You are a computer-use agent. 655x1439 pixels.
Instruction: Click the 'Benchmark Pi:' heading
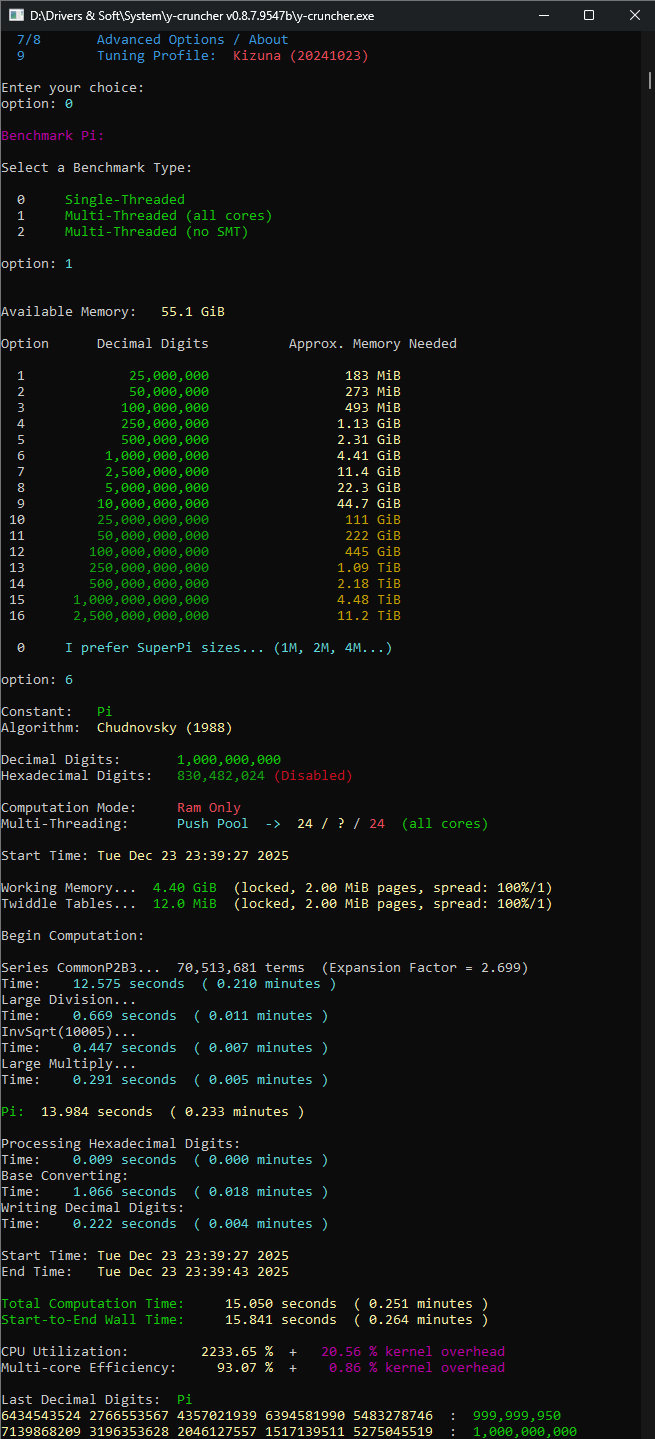pyautogui.click(x=52, y=136)
